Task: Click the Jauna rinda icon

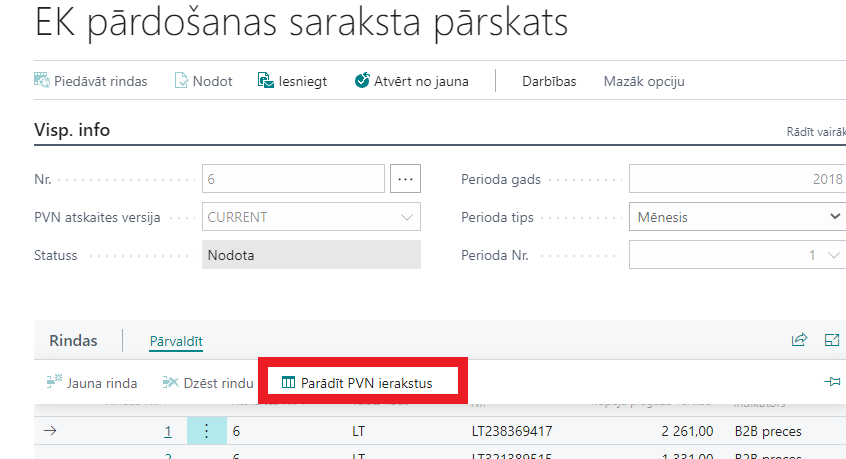Action: click(54, 382)
